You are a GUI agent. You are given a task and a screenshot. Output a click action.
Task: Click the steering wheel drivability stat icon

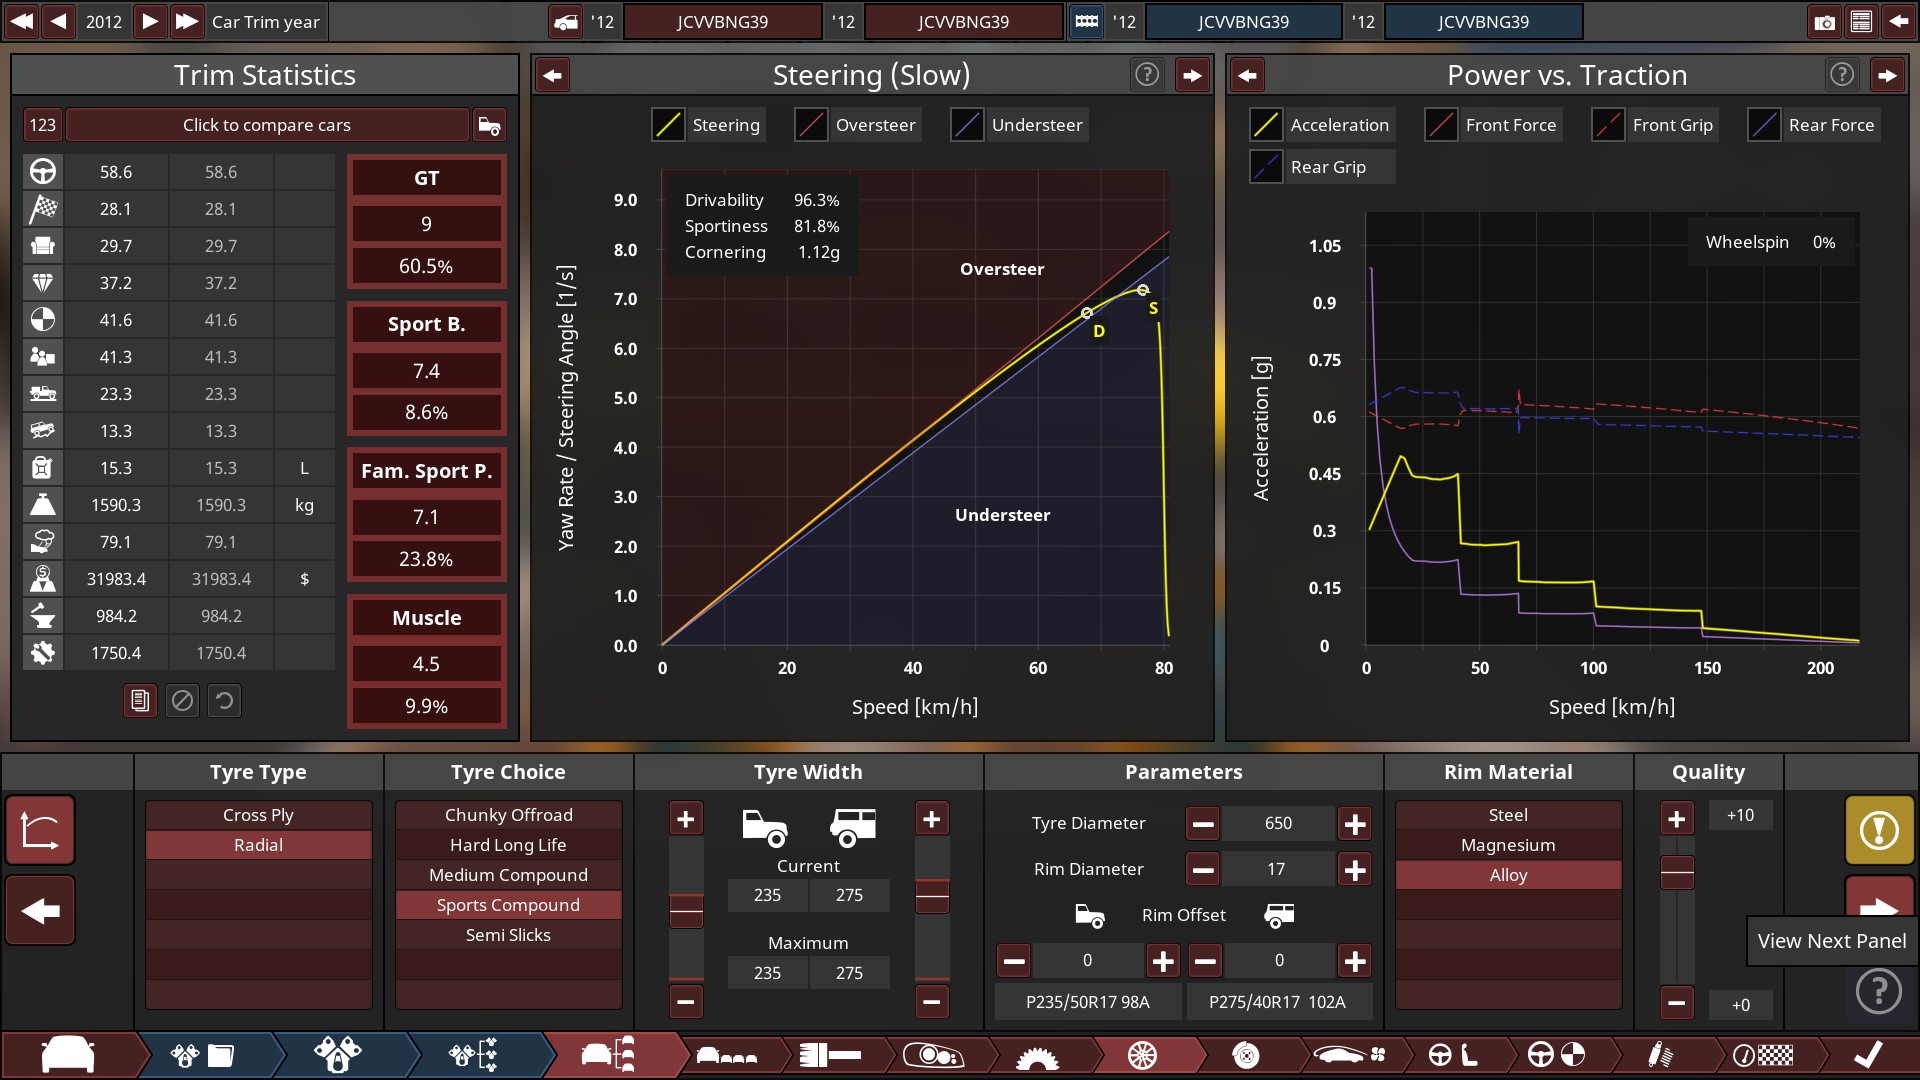coord(43,172)
